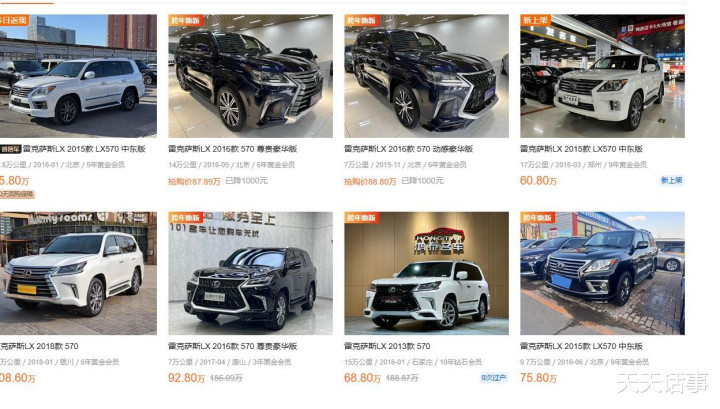
Task: Click the 跨年焕新 badge on the 9.7万公里 car photo
Action: 537,218
